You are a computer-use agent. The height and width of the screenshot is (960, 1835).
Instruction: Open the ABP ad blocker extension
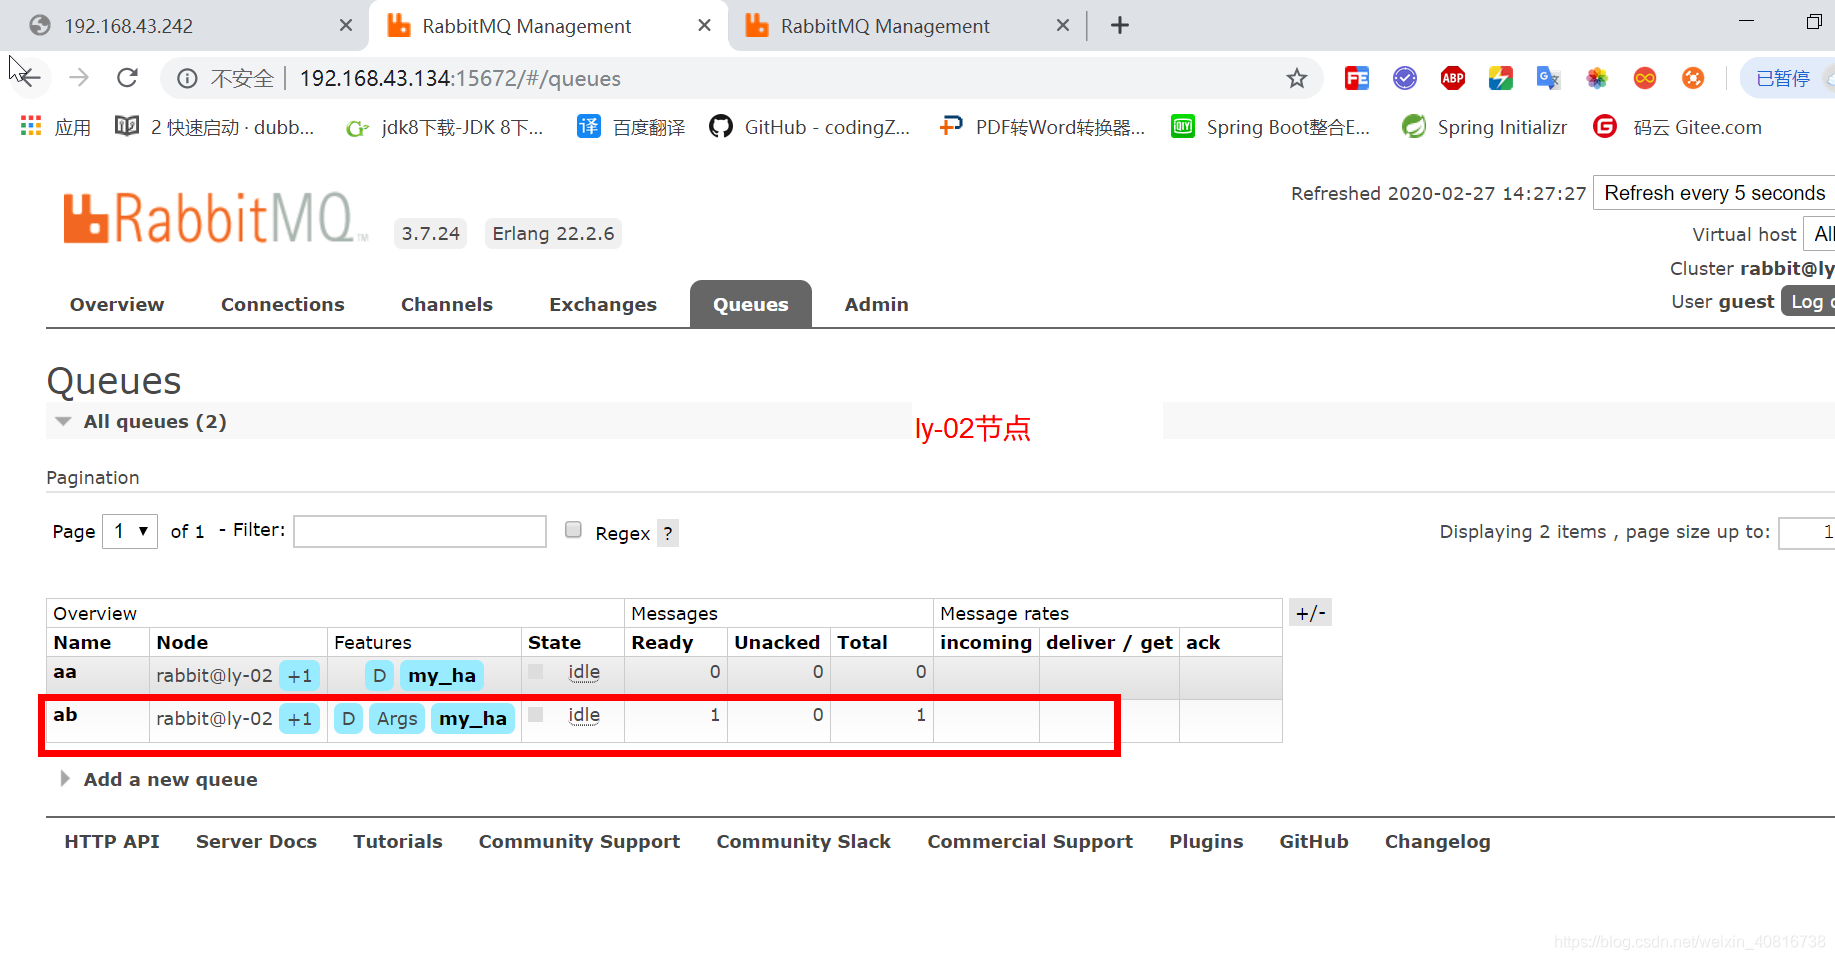tap(1453, 78)
